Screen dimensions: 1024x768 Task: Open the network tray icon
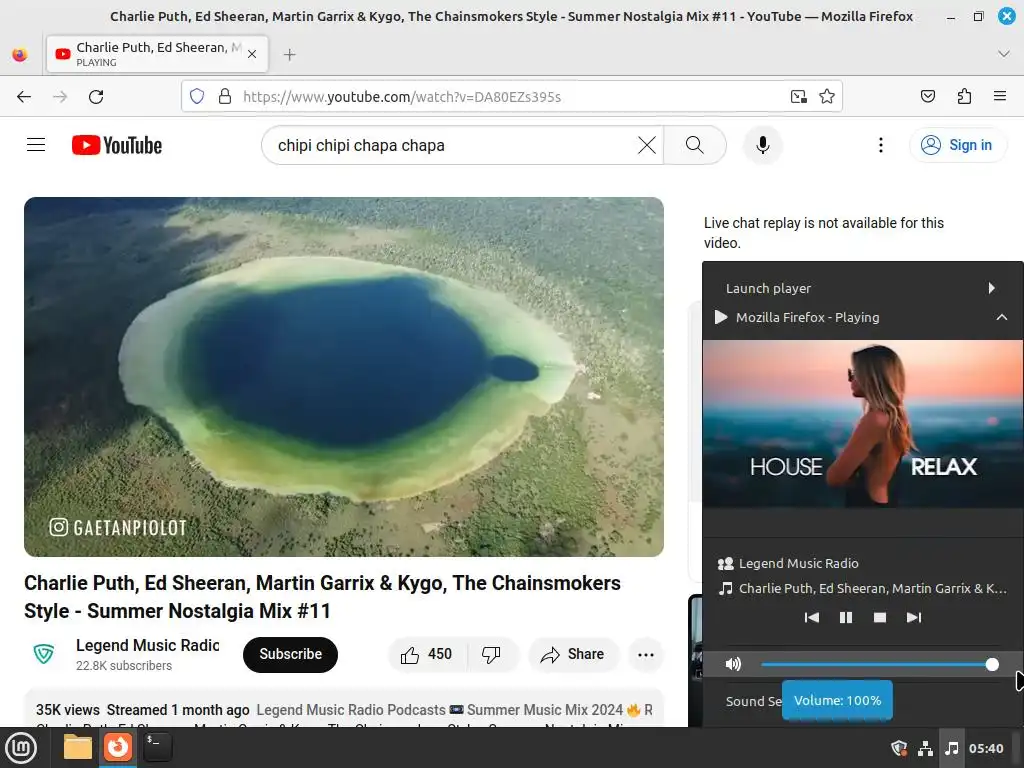click(925, 748)
